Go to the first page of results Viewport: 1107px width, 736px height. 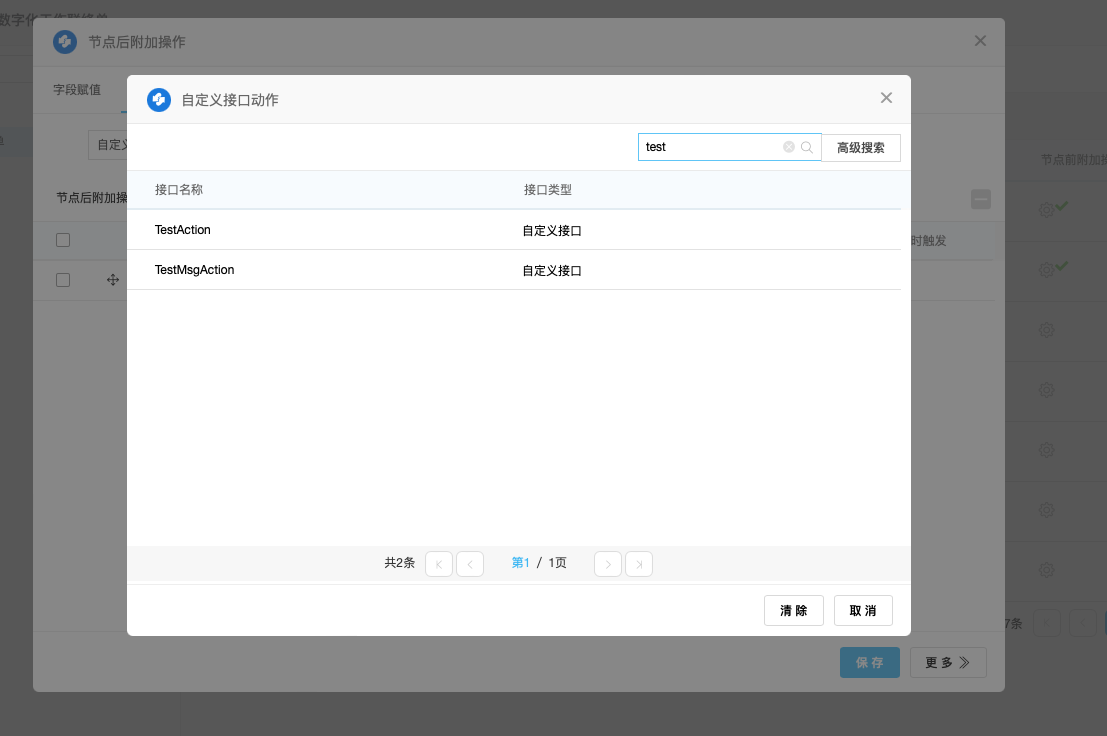pos(438,564)
